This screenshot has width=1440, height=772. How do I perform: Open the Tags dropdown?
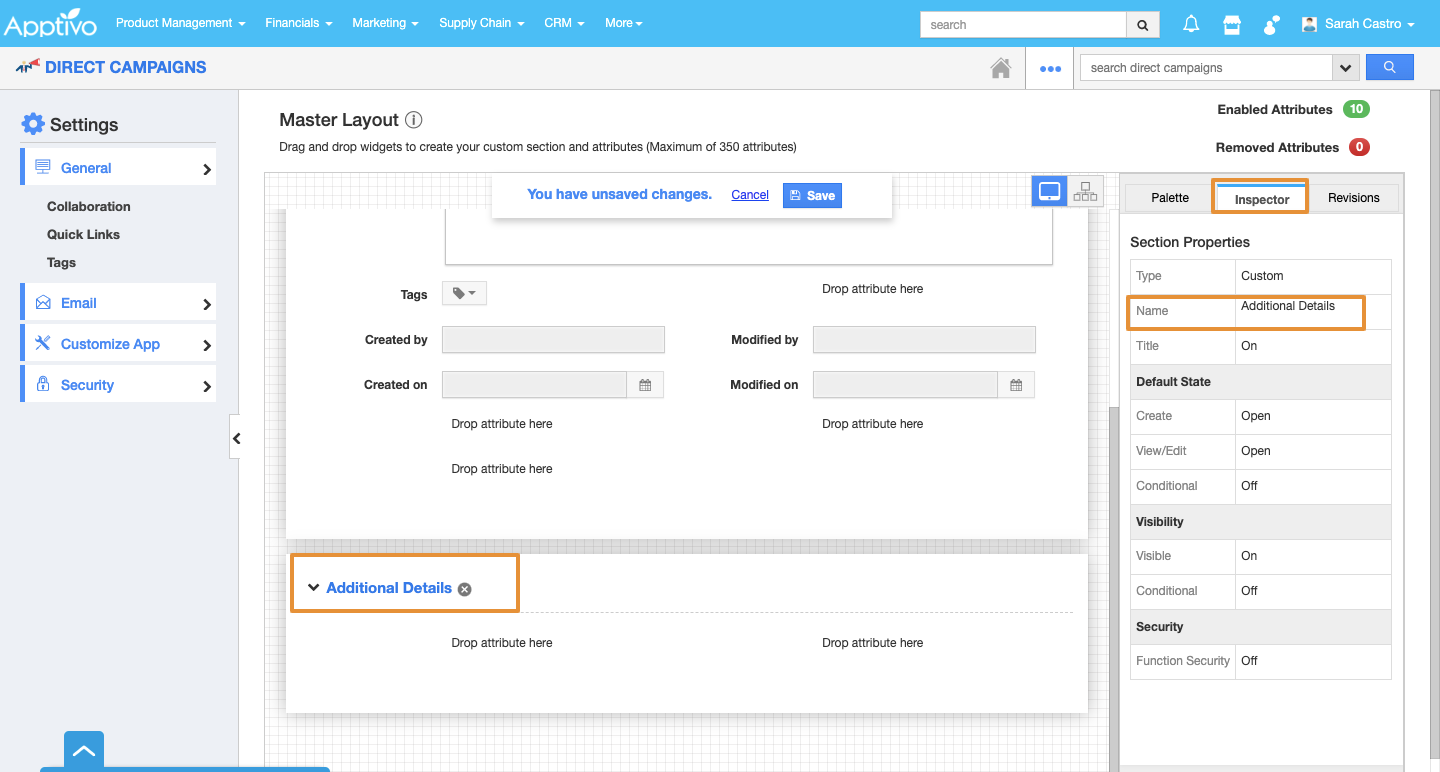[x=464, y=293]
